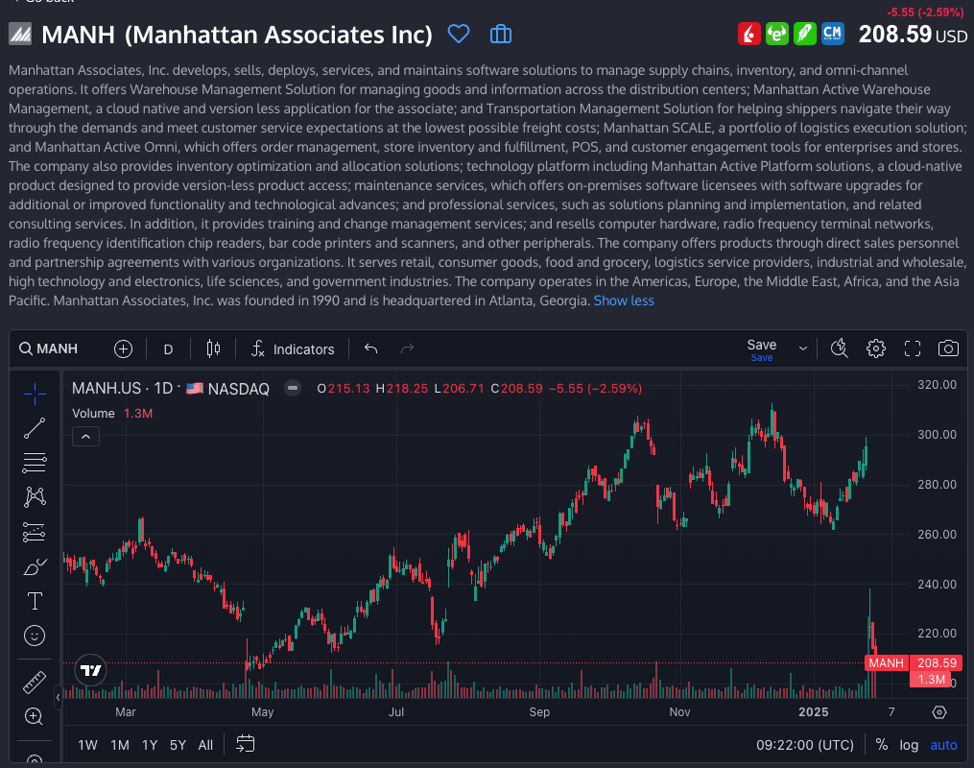Collapse the indicator legend chevron
This screenshot has height=768, width=974.
pyautogui.click(x=86, y=437)
